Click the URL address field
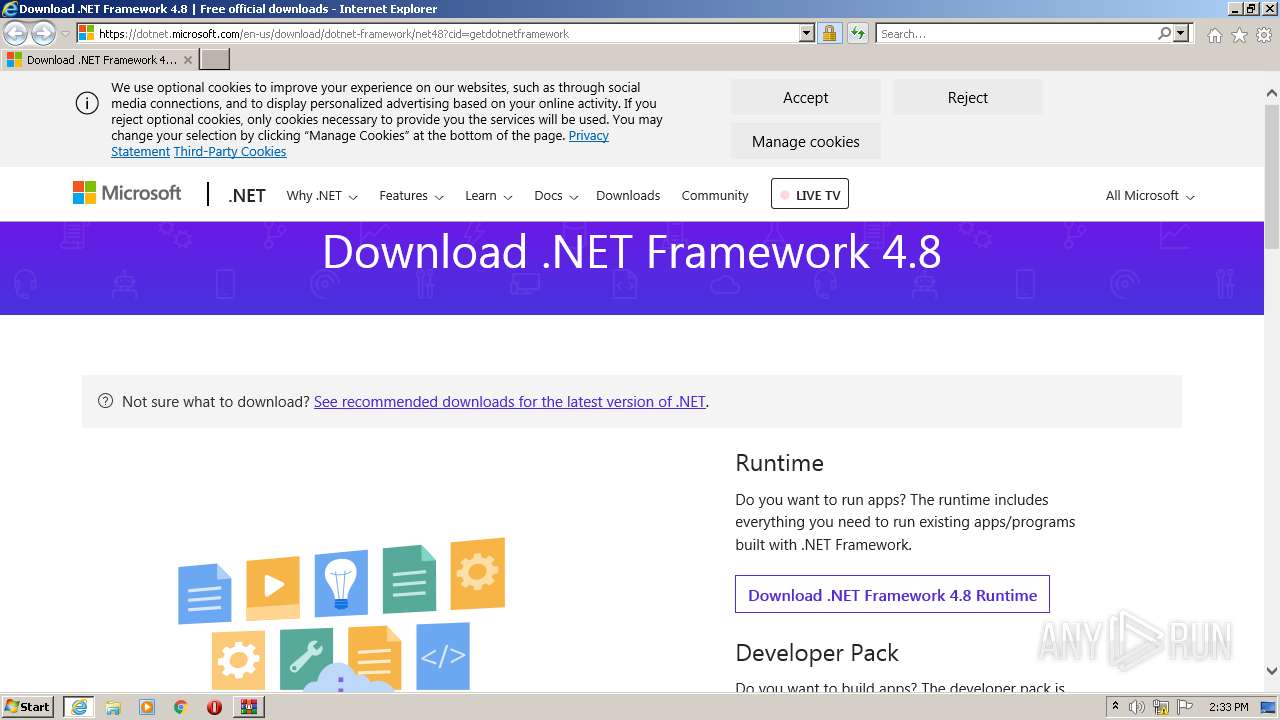The height and width of the screenshot is (720, 1280). [x=447, y=33]
